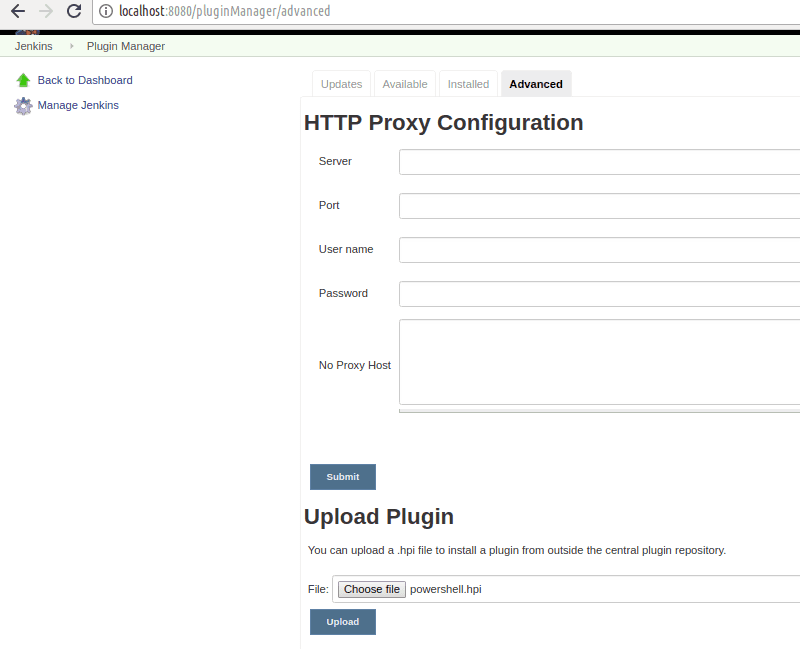Select the Advanced tab

(x=536, y=84)
